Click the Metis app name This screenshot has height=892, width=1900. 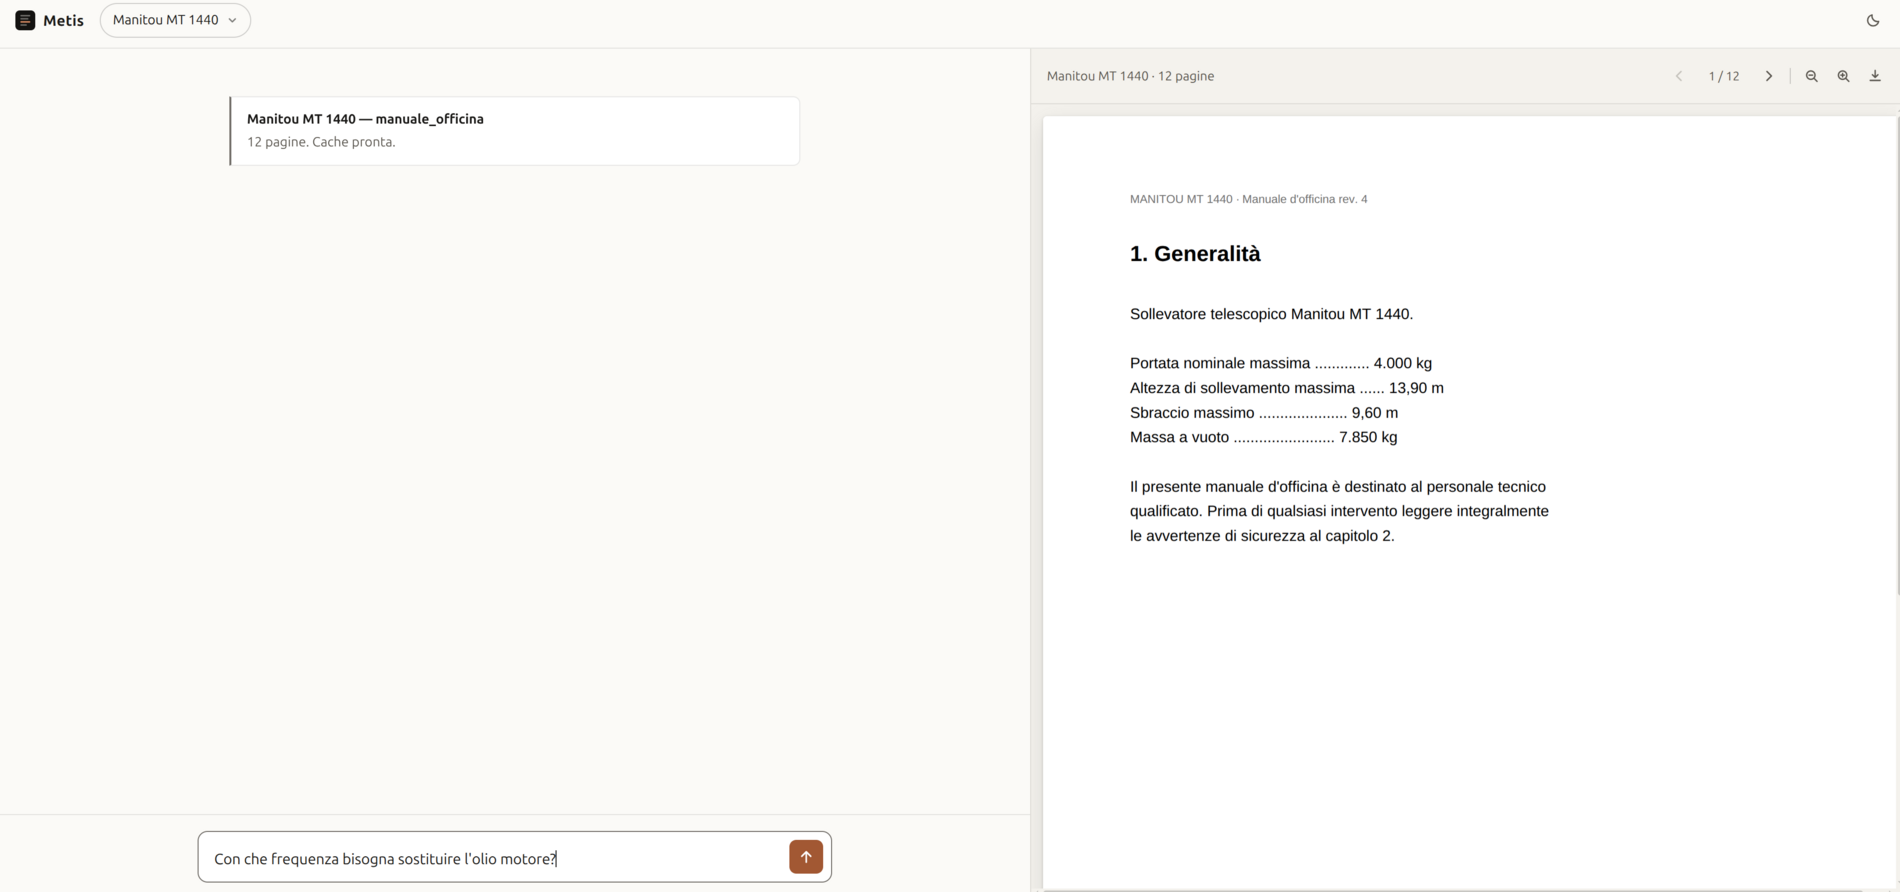(x=63, y=20)
